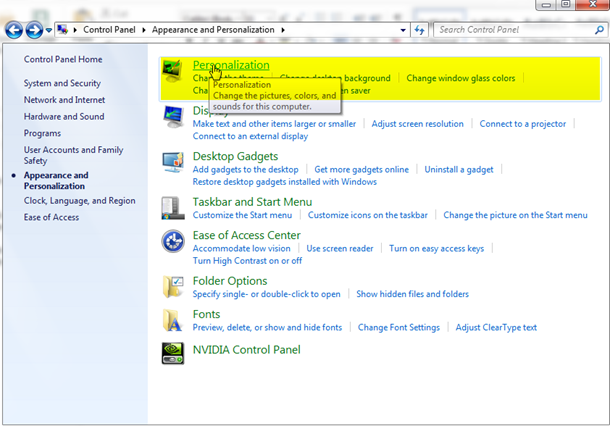
Task: Click the Display monitor icon
Action: pyautogui.click(x=173, y=117)
